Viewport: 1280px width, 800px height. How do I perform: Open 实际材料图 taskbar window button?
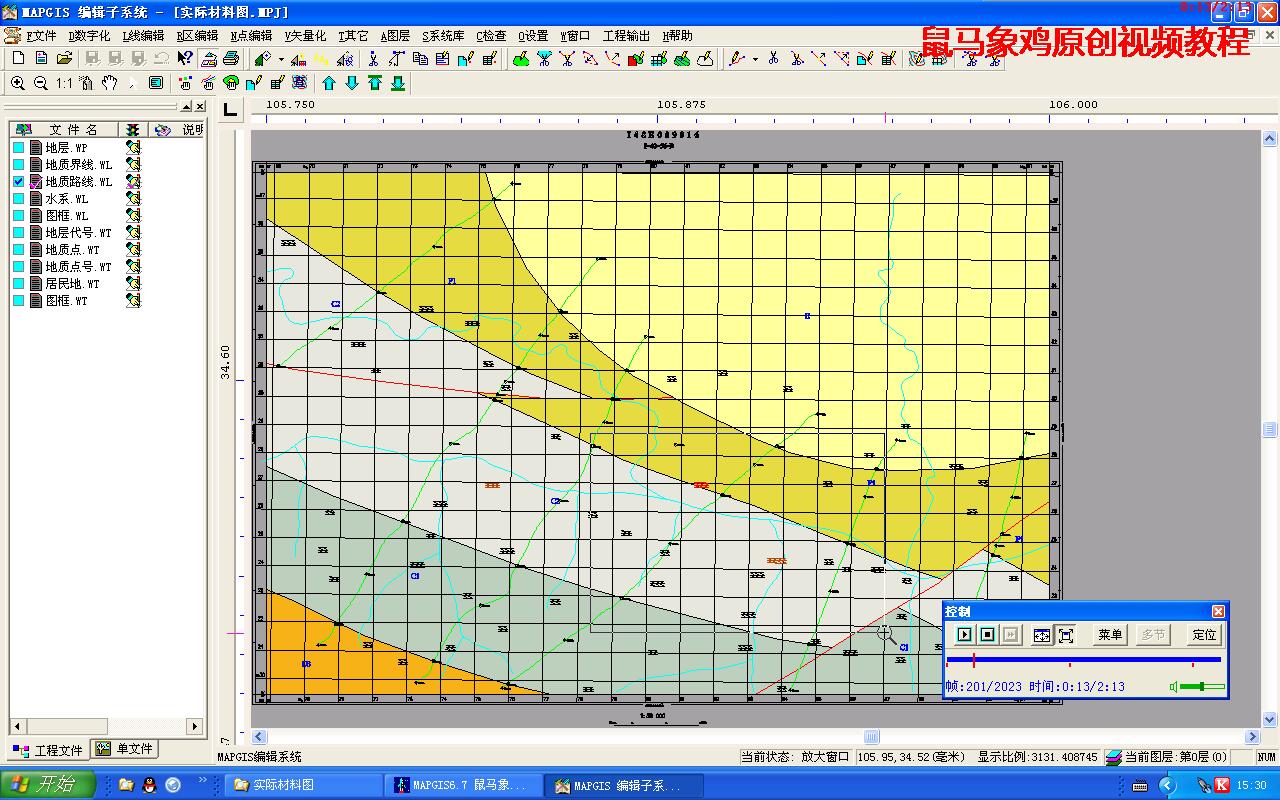click(x=304, y=785)
